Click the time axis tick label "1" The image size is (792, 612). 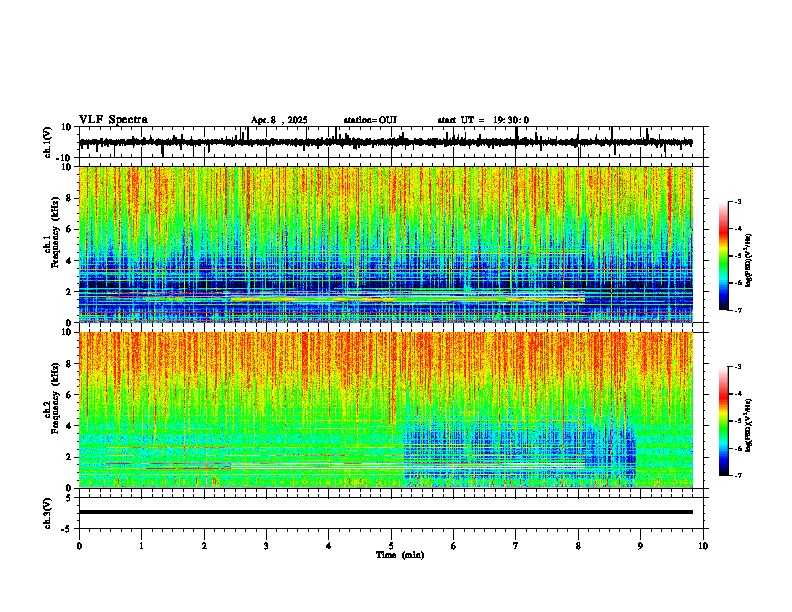click(141, 546)
